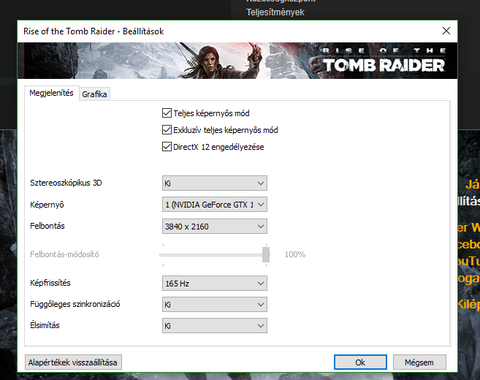Click the Ok button
This screenshot has height=380, width=480.
point(360,362)
